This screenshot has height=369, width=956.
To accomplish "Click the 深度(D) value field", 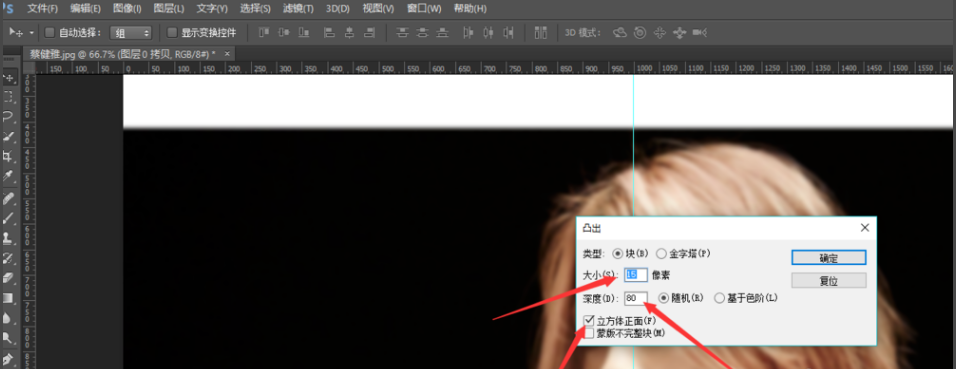I will (635, 298).
